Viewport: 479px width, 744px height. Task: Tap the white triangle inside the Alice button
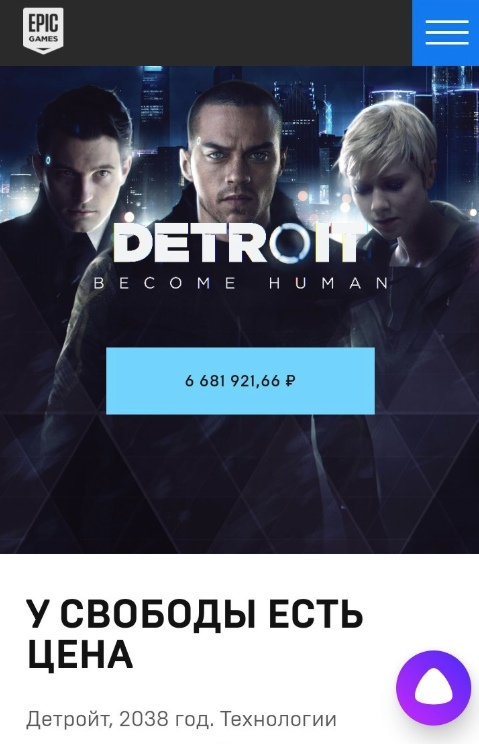coord(433,690)
